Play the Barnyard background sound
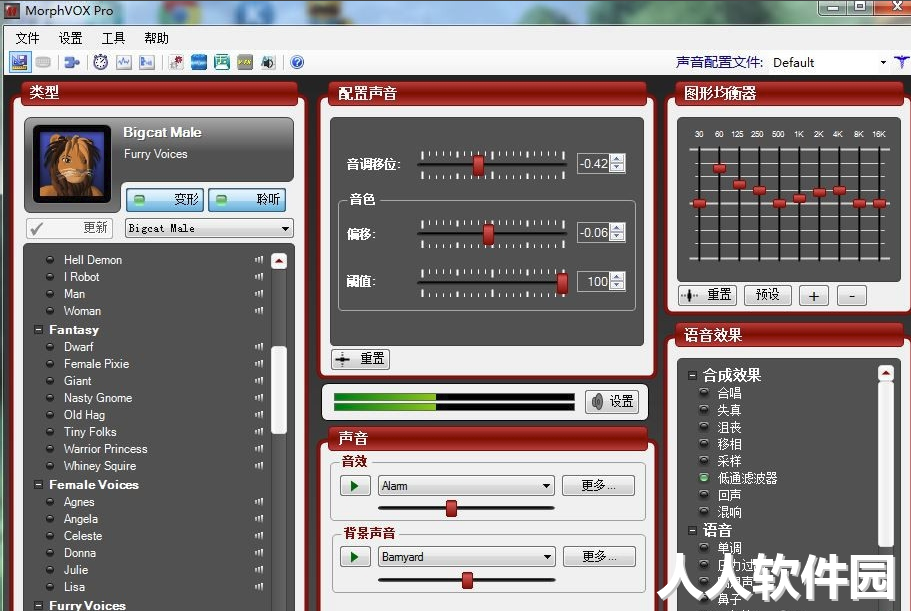Screen dimensions: 911x611 355,557
